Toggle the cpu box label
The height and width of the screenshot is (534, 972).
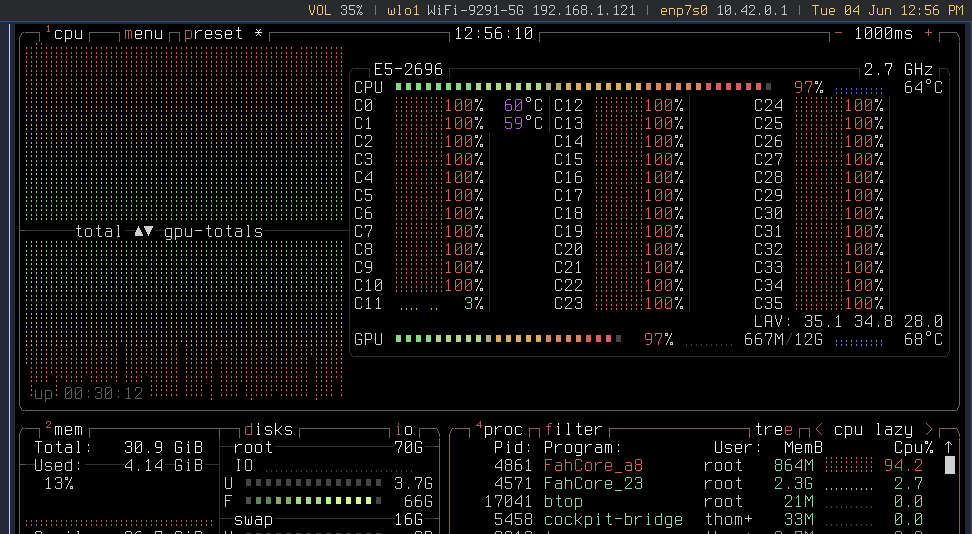point(67,33)
